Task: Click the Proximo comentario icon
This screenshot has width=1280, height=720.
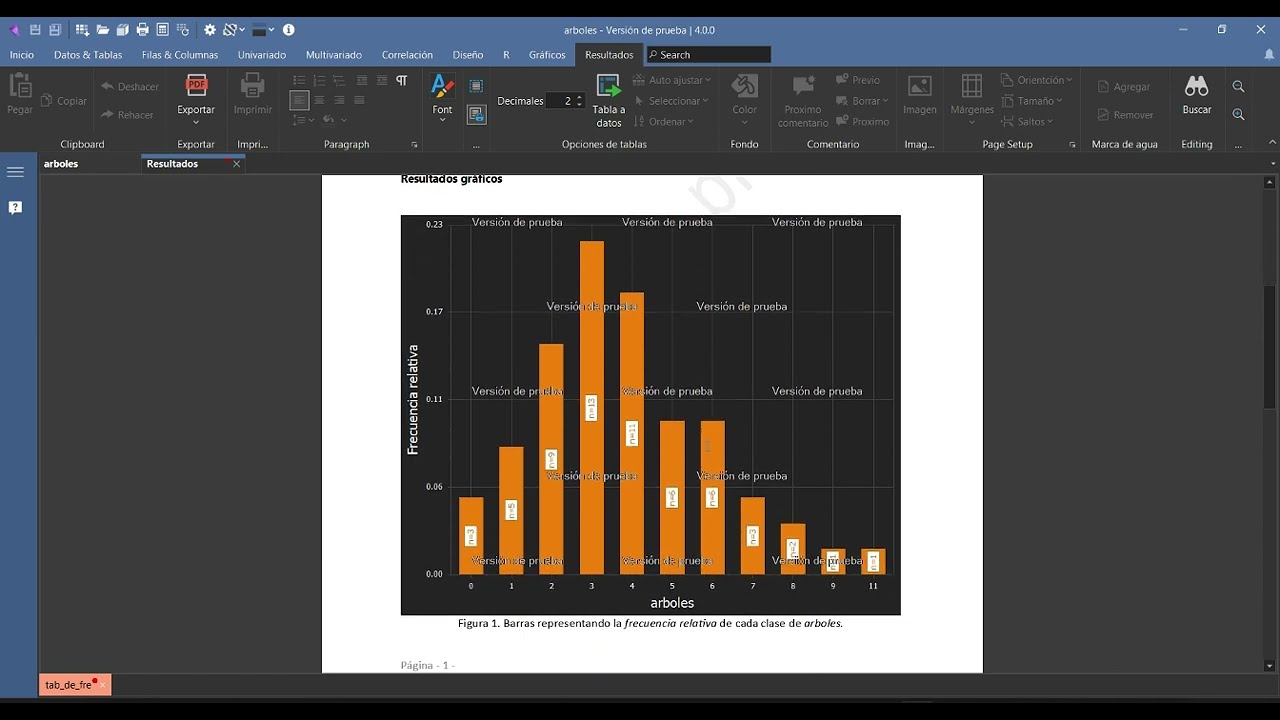Action: (x=803, y=87)
